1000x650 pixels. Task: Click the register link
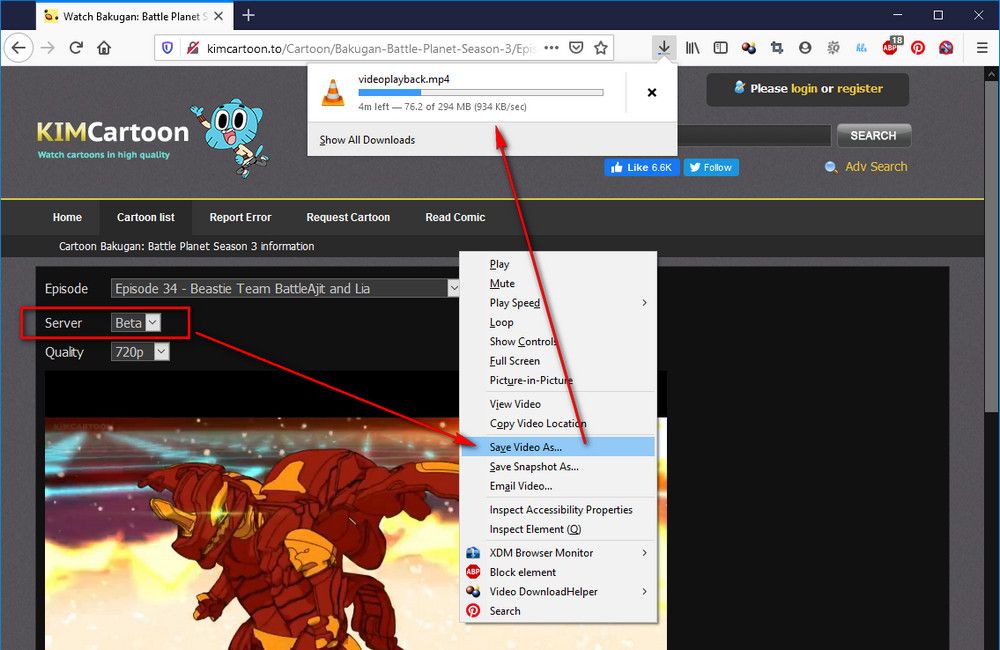(860, 89)
